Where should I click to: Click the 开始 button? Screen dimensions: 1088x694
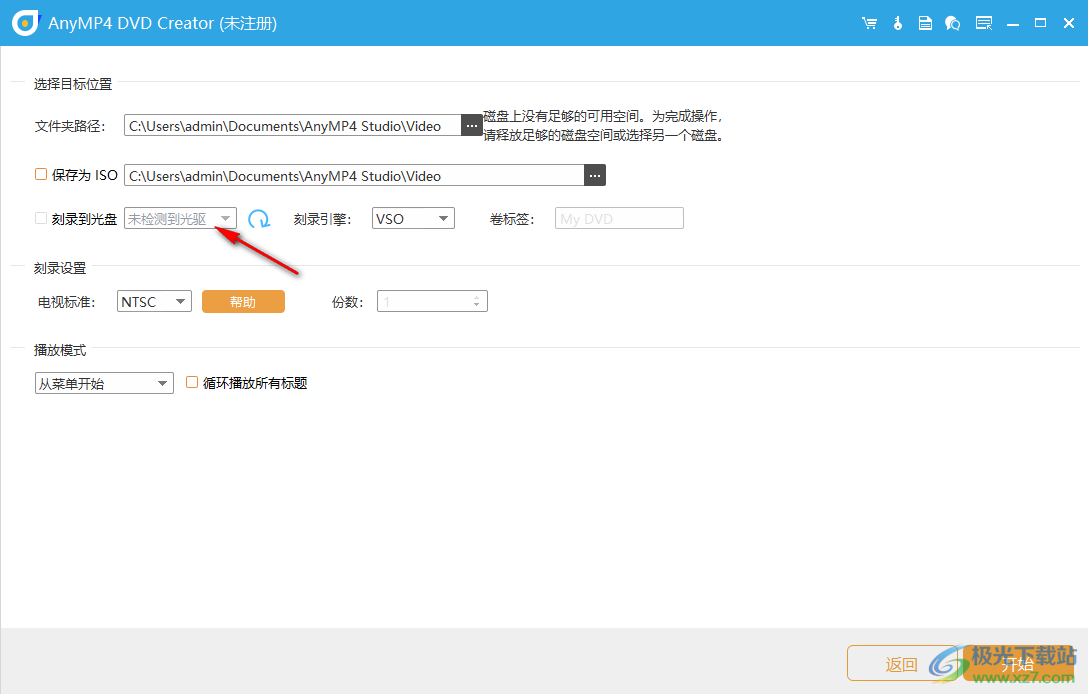tap(1018, 664)
